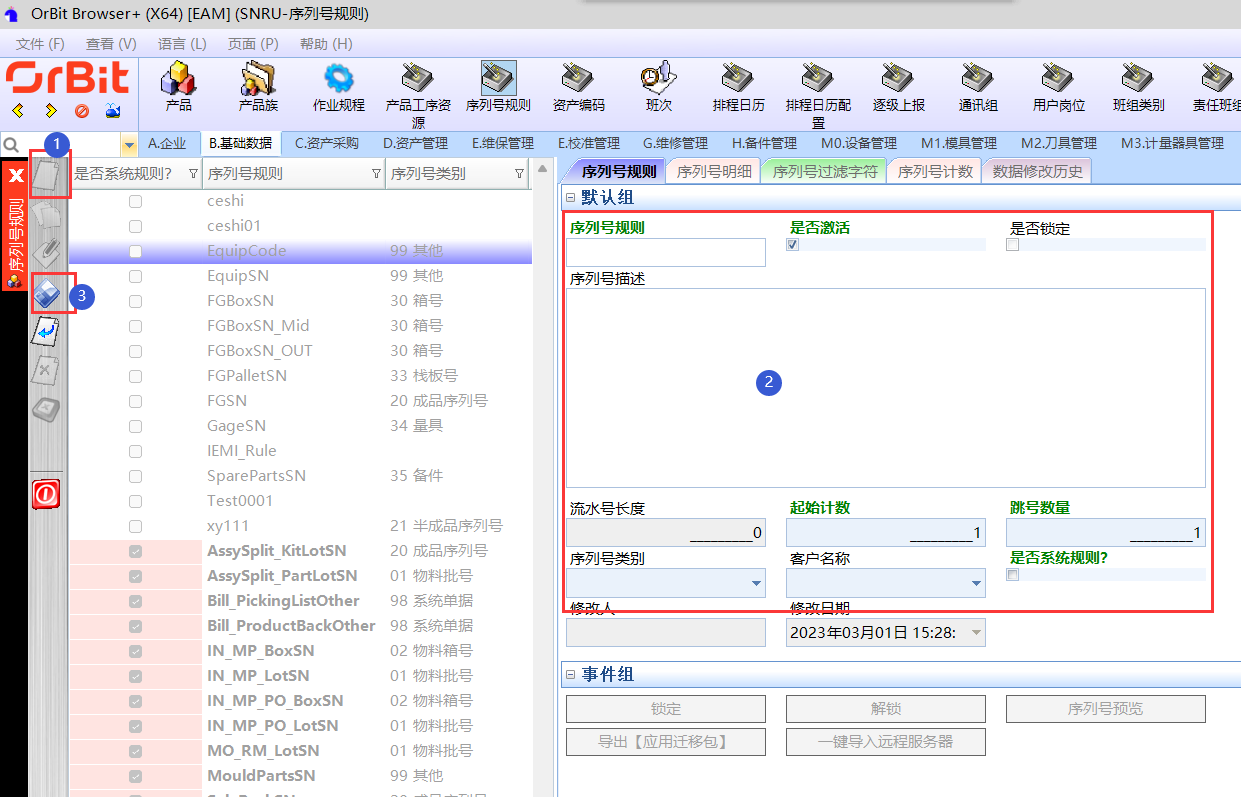Open 资产编码 toolbar icon
The image size is (1241, 797).
click(x=578, y=87)
